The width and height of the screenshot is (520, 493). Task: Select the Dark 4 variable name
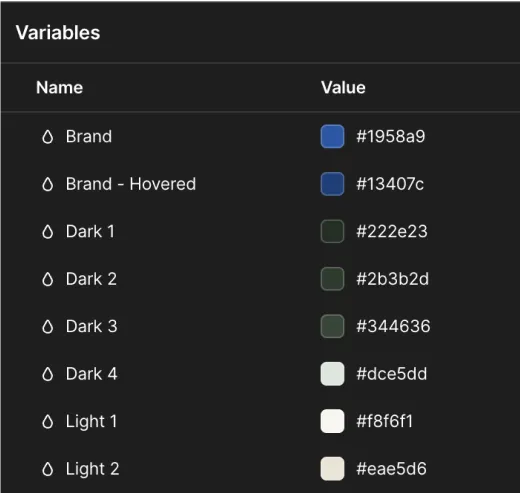tap(91, 374)
